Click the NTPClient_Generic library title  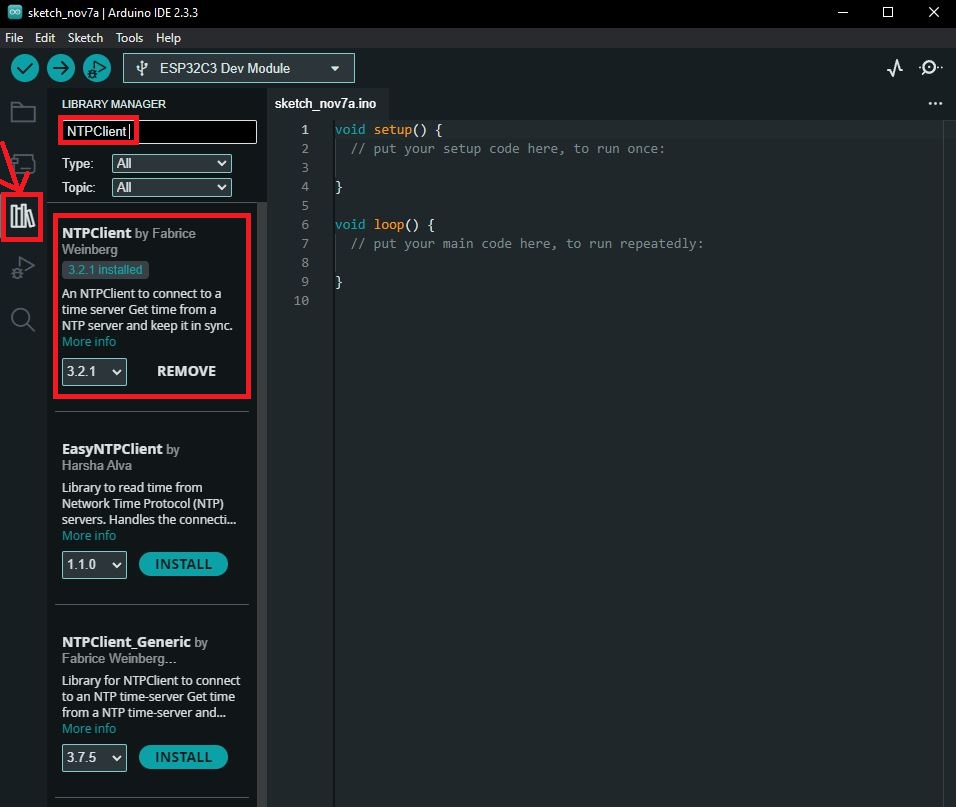coord(126,642)
